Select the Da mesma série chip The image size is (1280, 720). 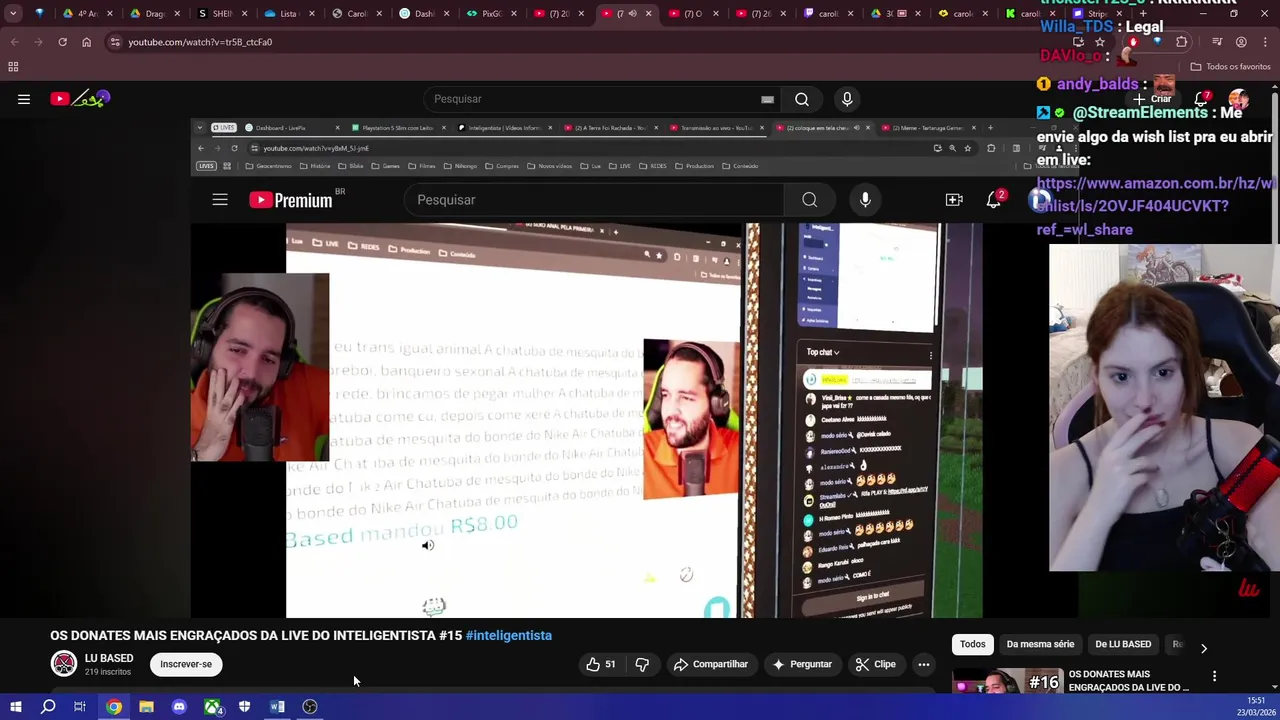1040,644
